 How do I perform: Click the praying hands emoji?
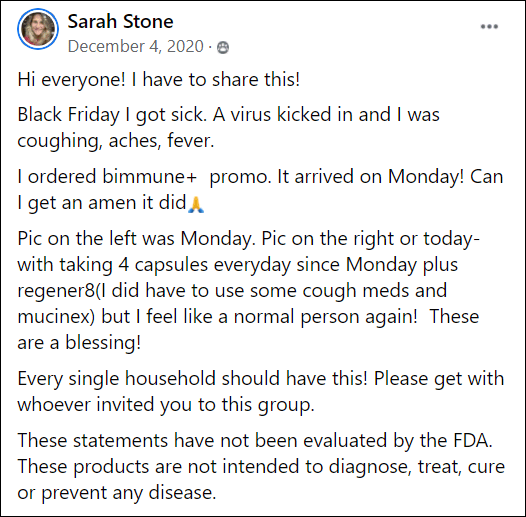196,204
